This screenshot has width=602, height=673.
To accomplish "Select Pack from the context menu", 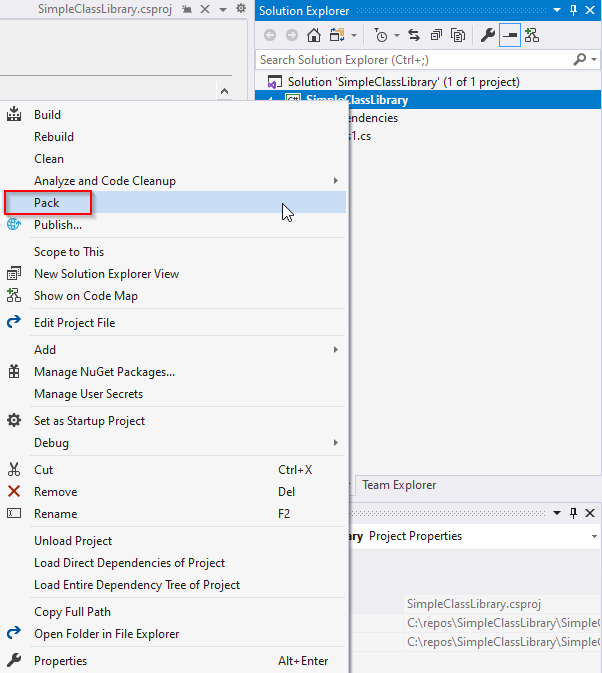I will pos(47,203).
